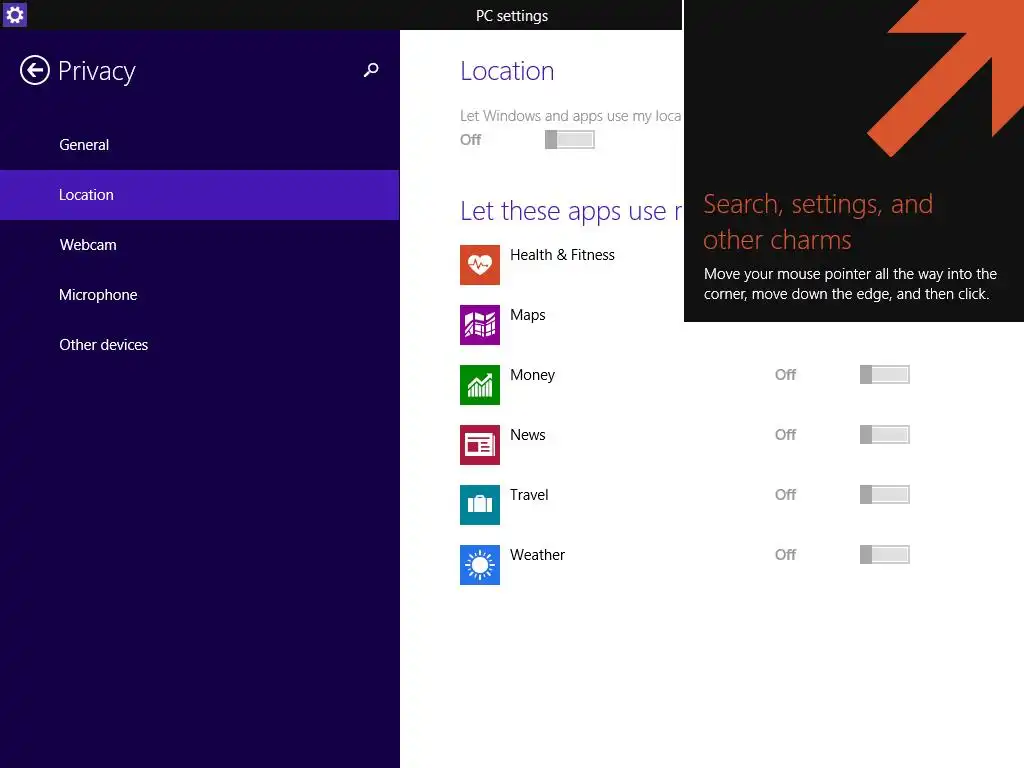1024x768 pixels.
Task: Click the 'Search, settings, and other charms' tip heading
Action: (x=818, y=222)
